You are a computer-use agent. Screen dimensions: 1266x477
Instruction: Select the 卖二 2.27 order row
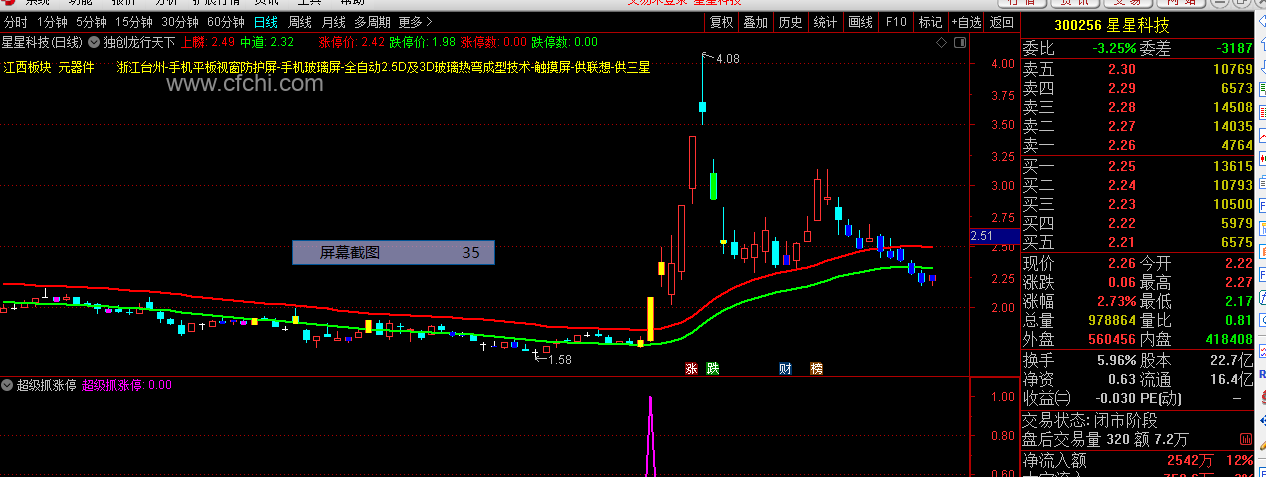click(1138, 126)
